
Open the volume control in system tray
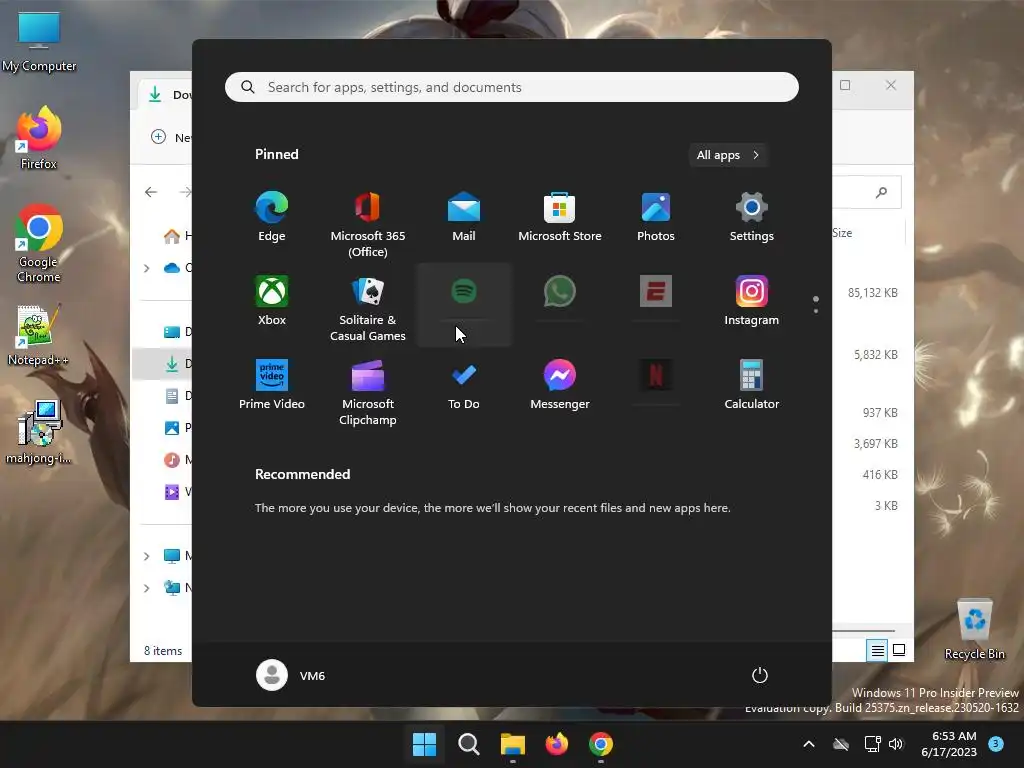click(896, 744)
